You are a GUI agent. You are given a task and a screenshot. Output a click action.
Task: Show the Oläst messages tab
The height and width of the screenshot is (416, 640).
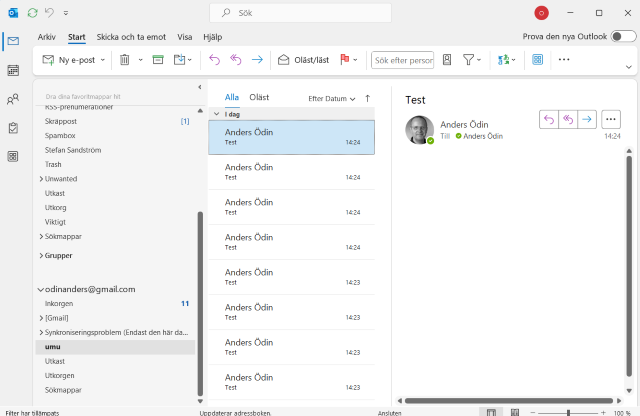pyautogui.click(x=259, y=98)
